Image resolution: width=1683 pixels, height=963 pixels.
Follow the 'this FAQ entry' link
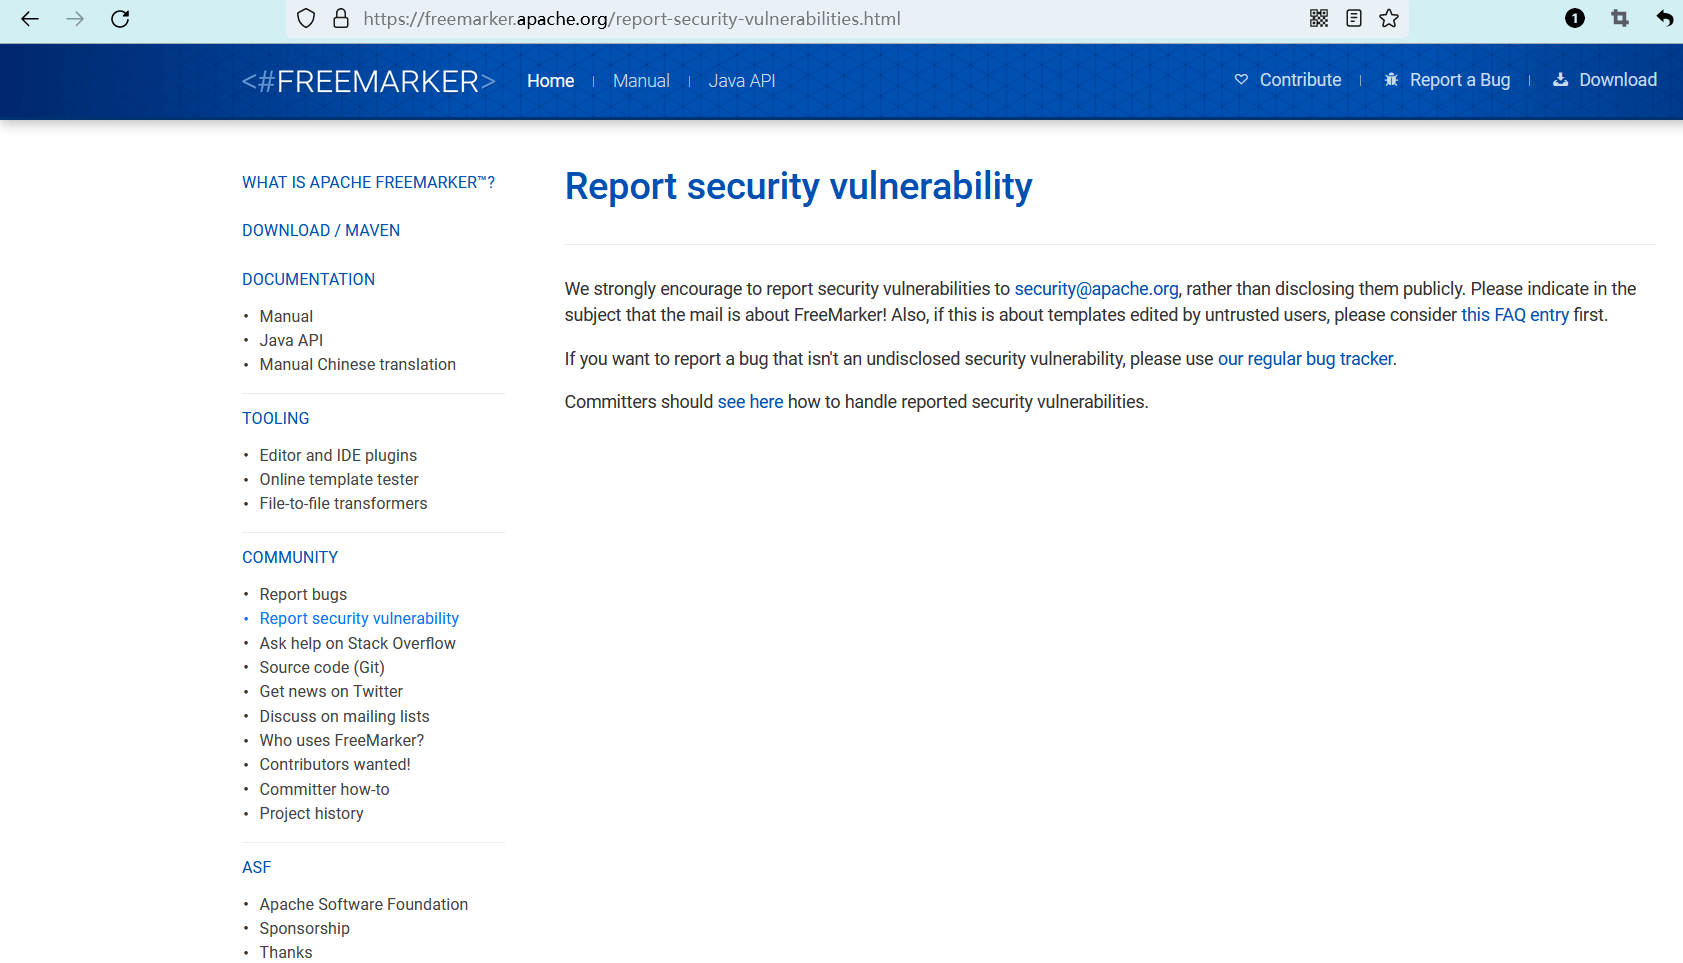1514,315
